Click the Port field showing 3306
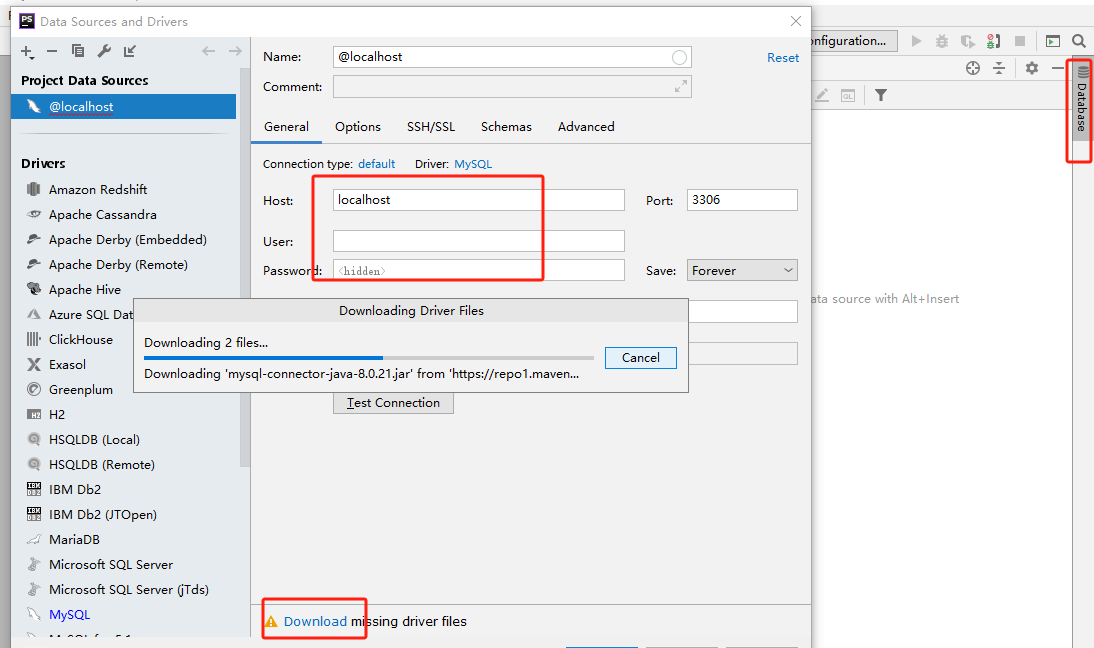Viewport: 1094px width, 648px height. pyautogui.click(x=742, y=200)
